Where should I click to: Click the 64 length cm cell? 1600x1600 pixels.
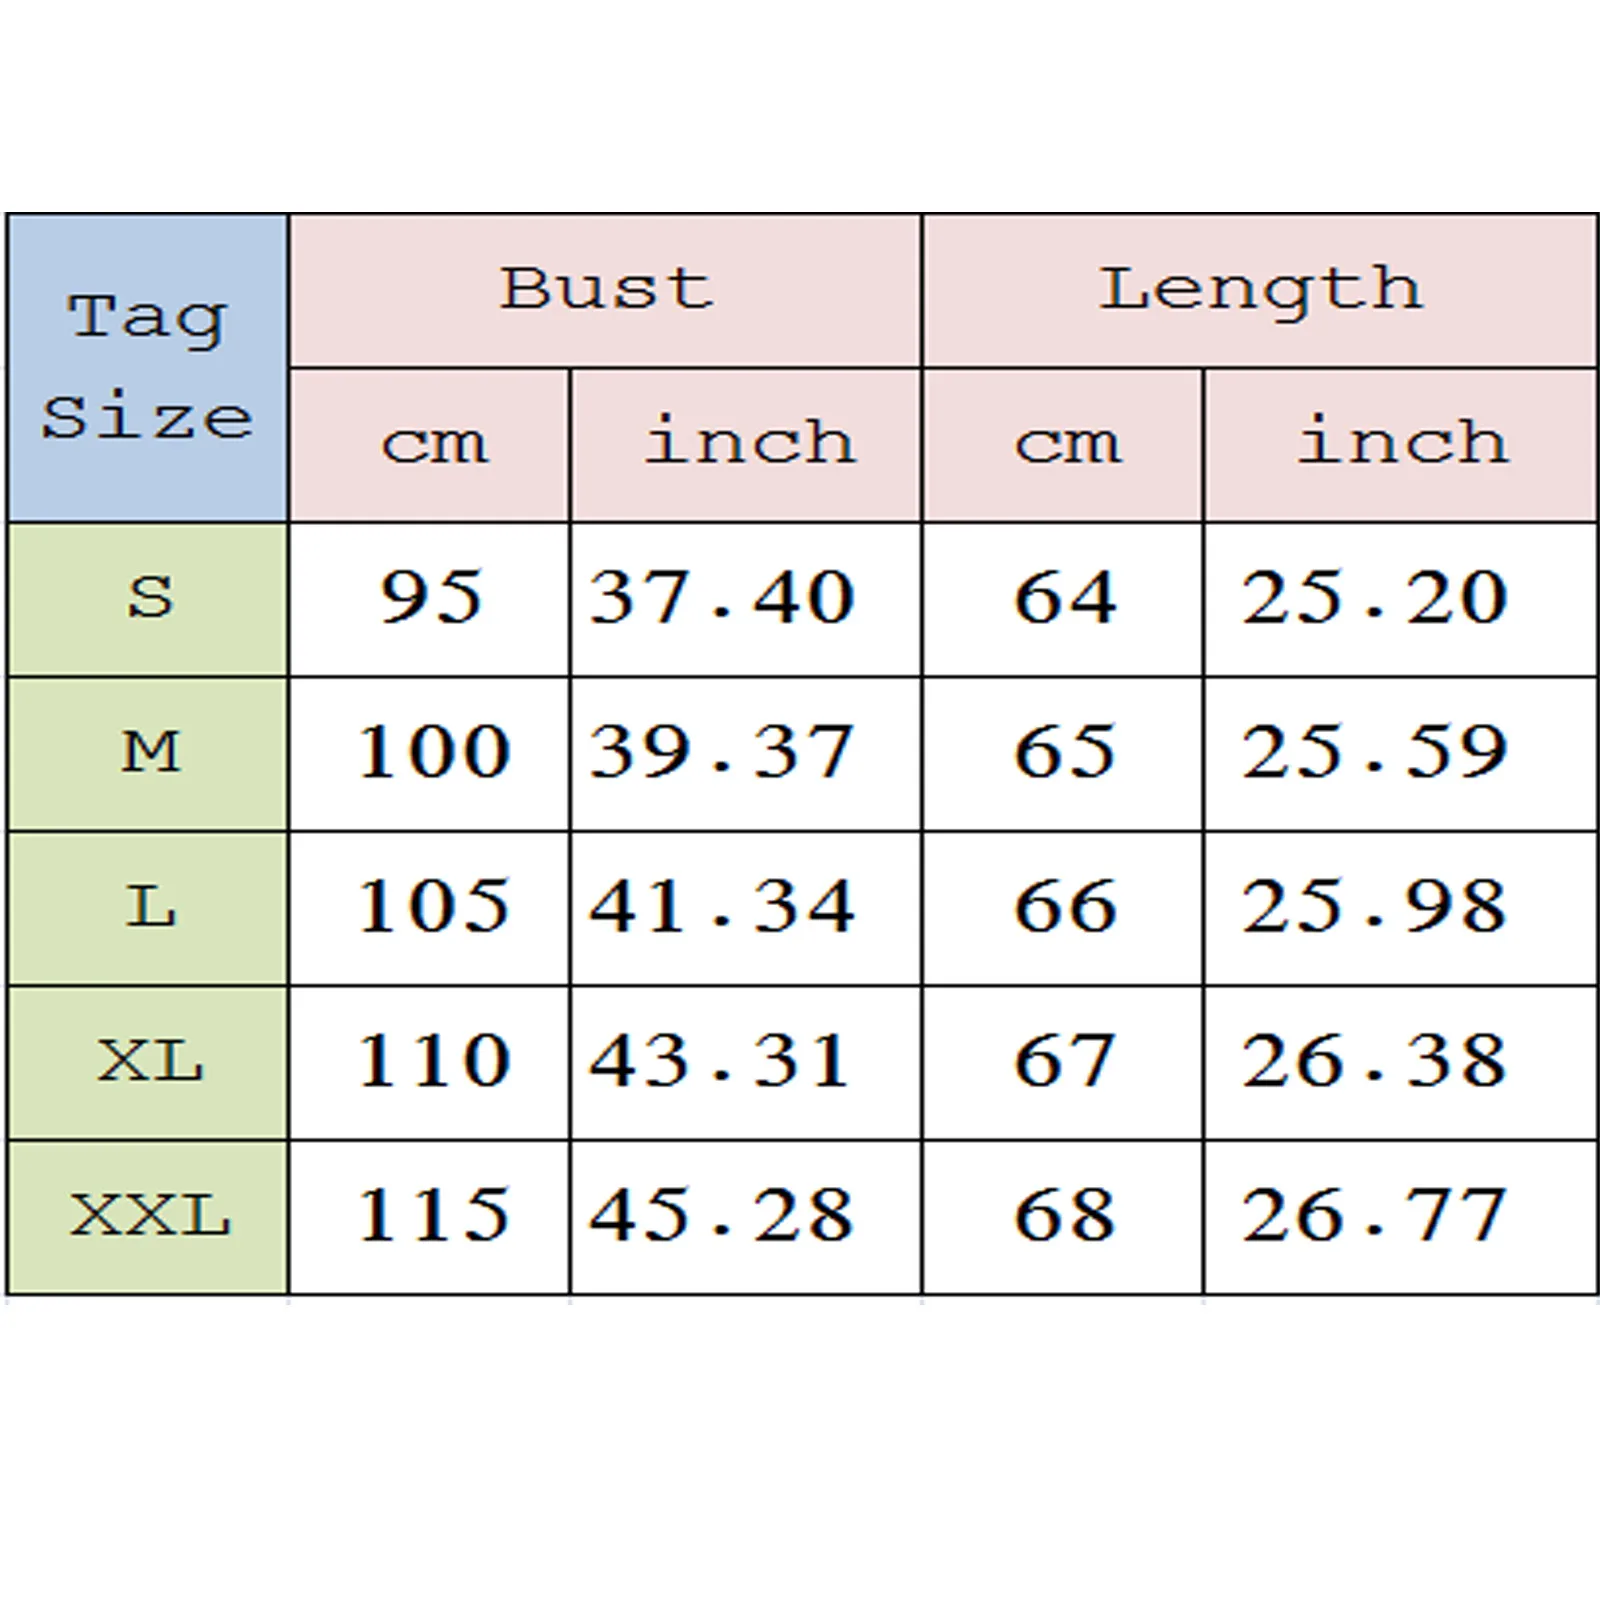coord(1064,598)
